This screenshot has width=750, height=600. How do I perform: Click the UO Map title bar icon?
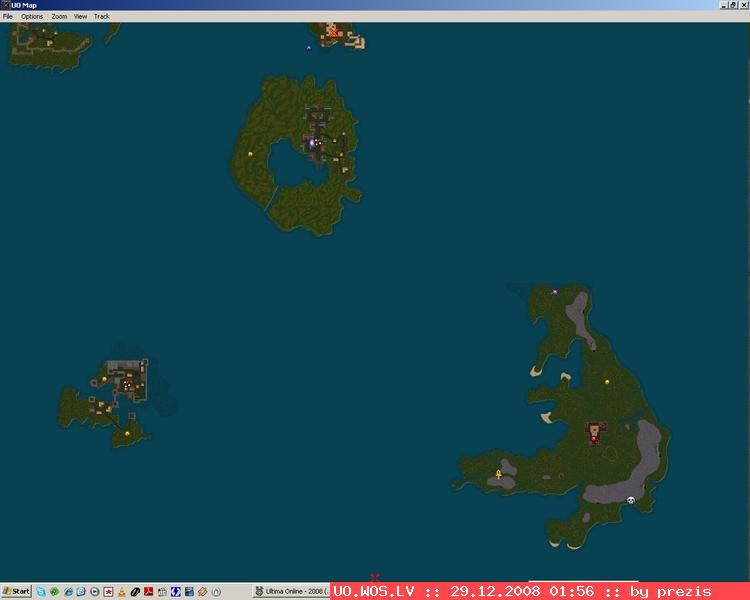(5, 5)
